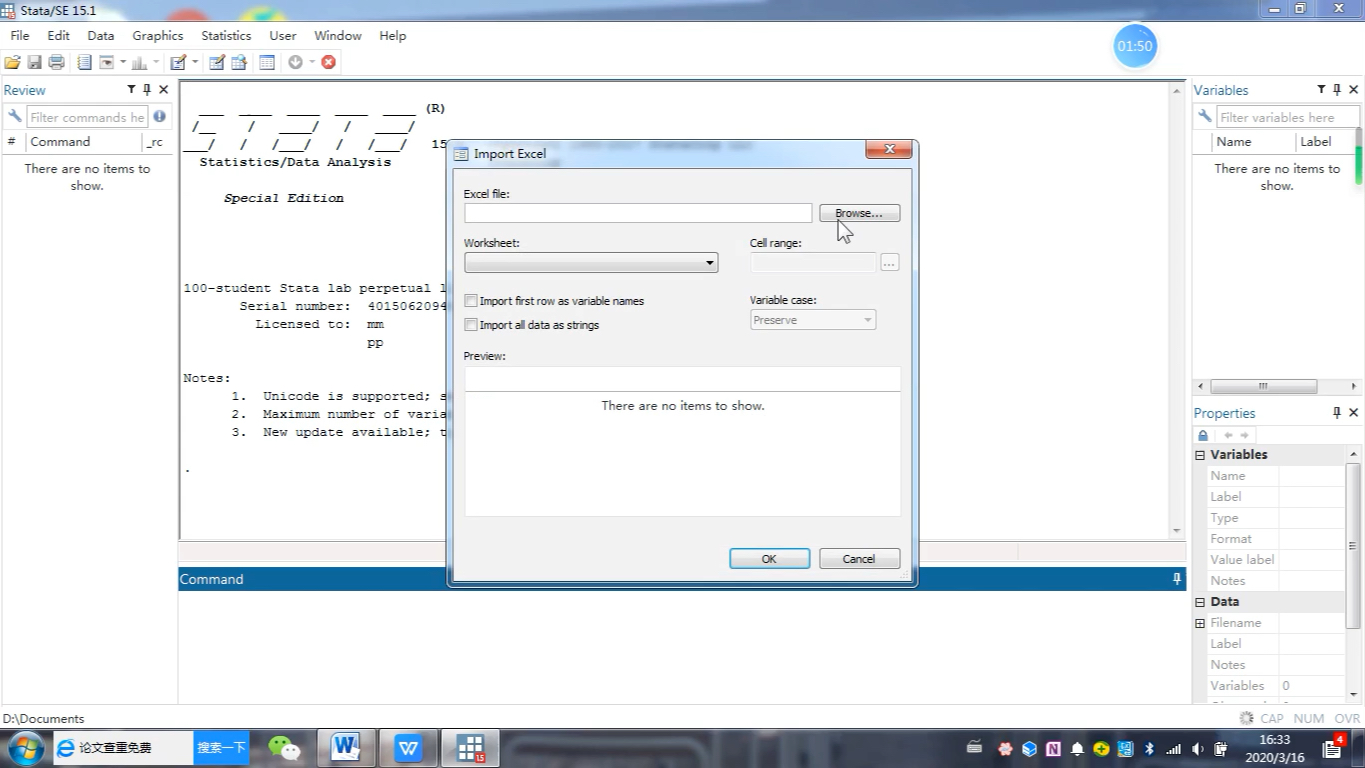
Task: Open the Data Browser icon
Action: tap(239, 62)
